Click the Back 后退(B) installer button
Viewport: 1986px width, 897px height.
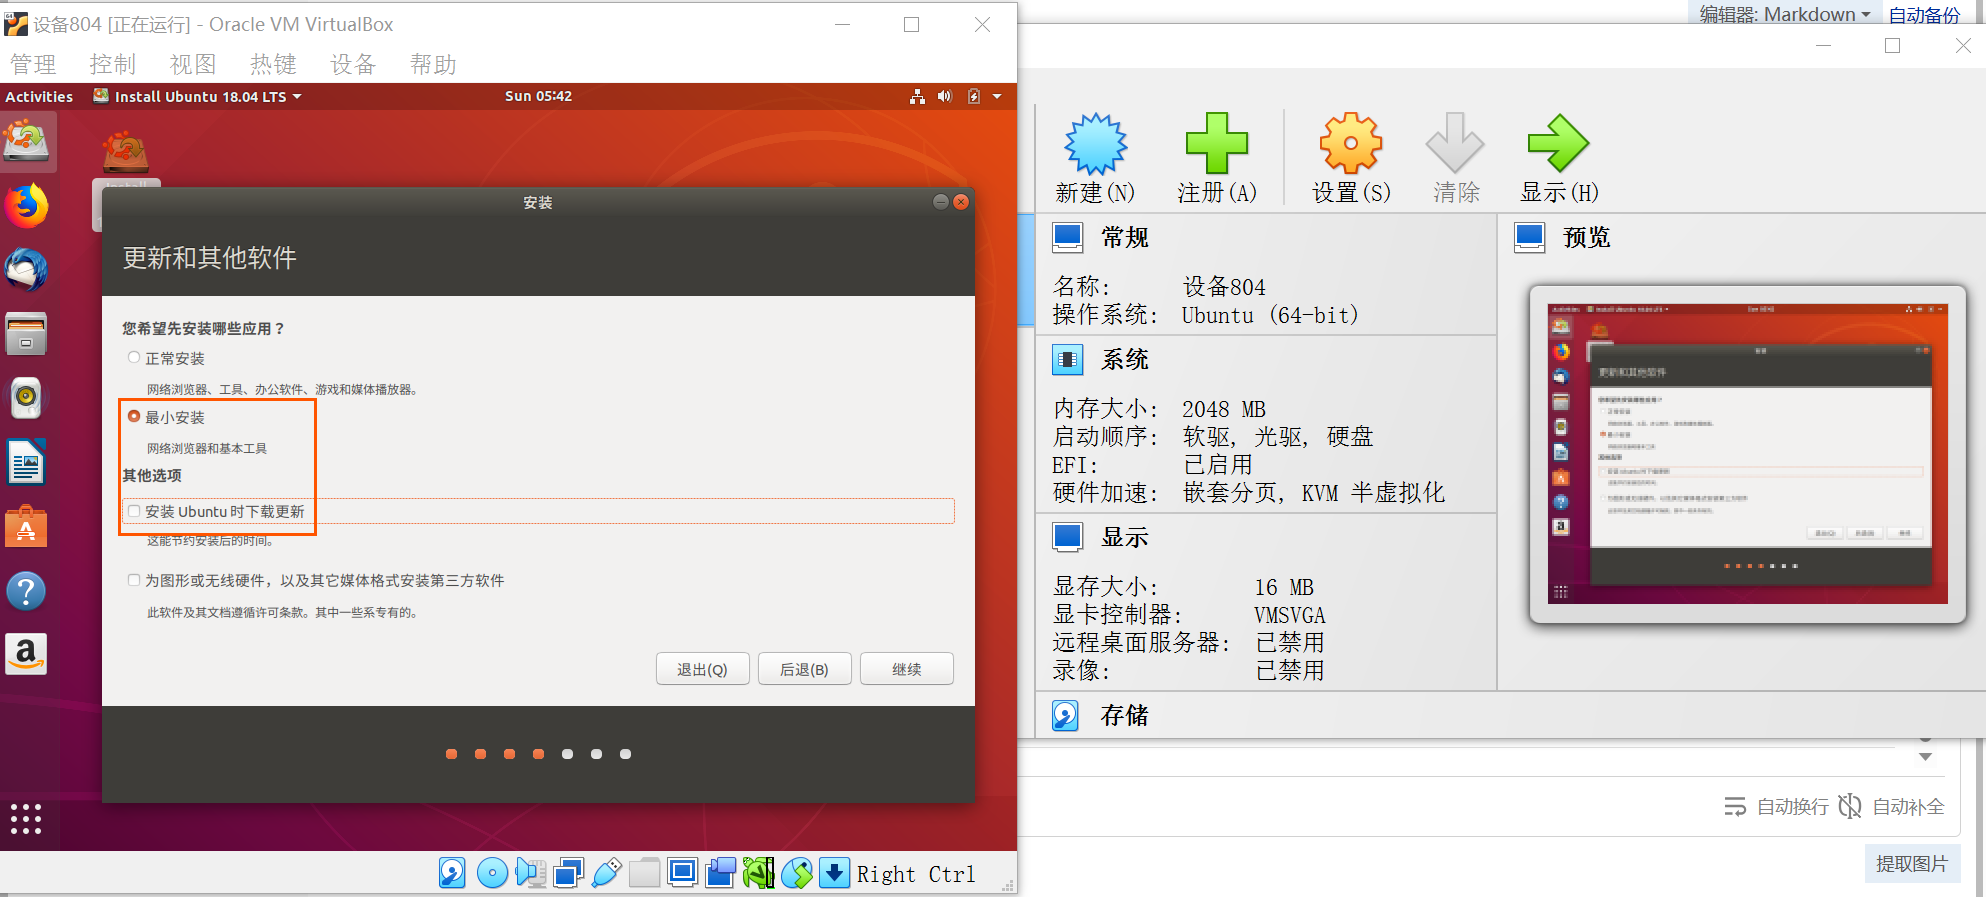point(804,669)
